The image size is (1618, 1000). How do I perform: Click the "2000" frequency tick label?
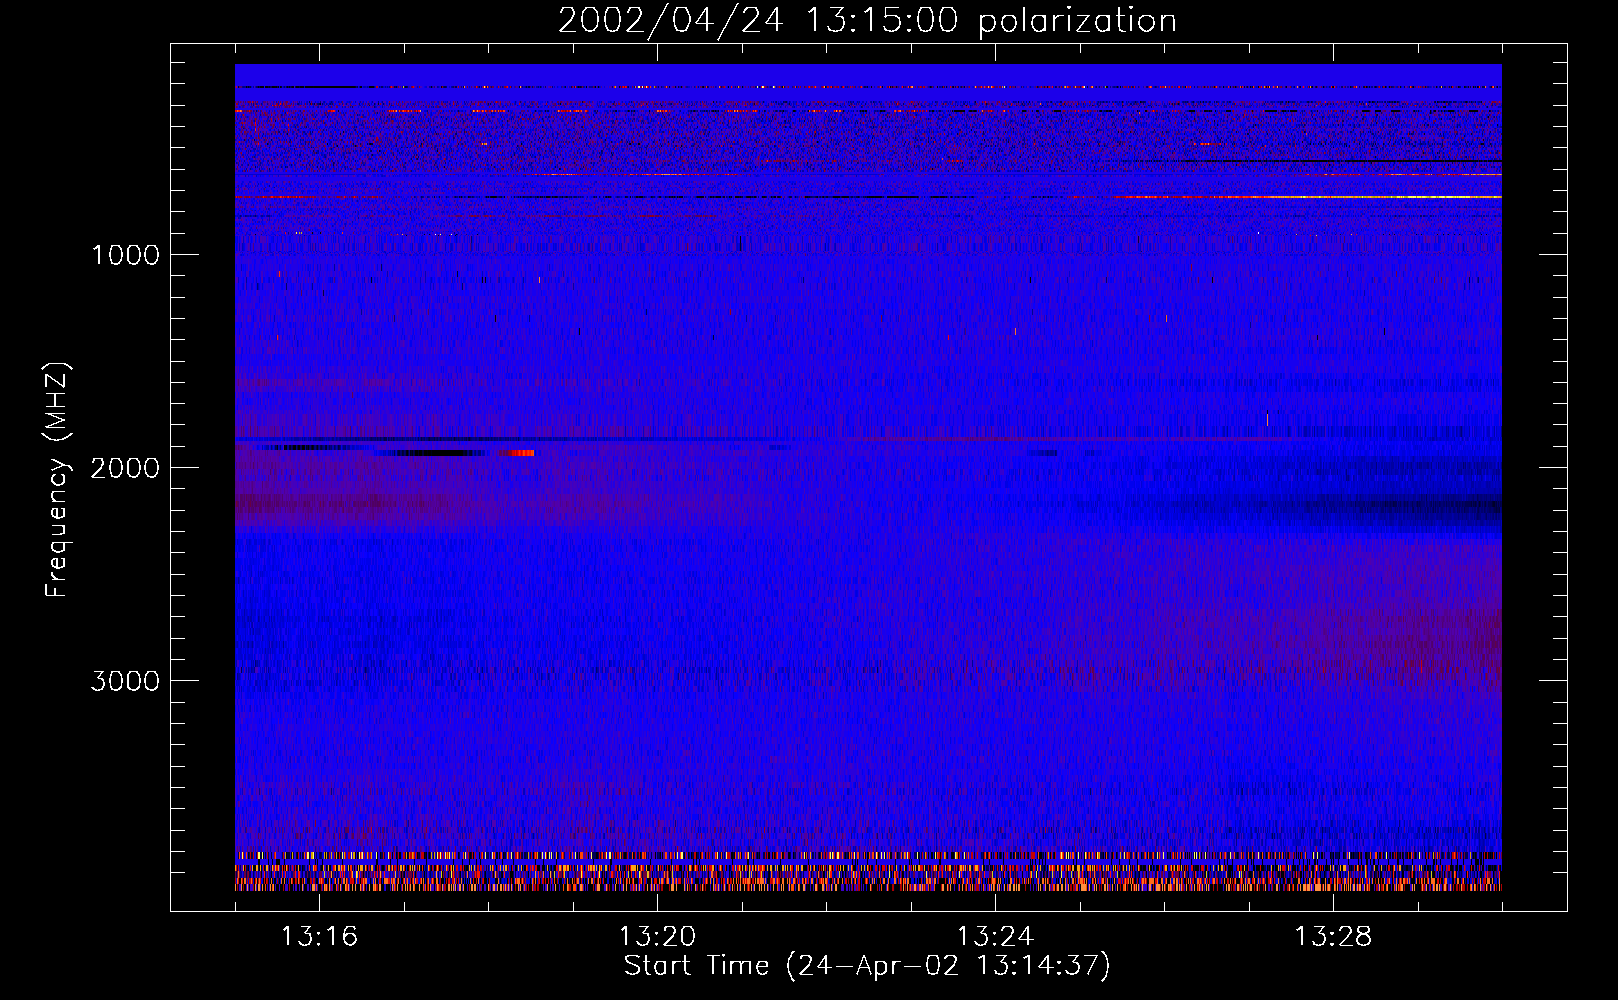click(125, 468)
